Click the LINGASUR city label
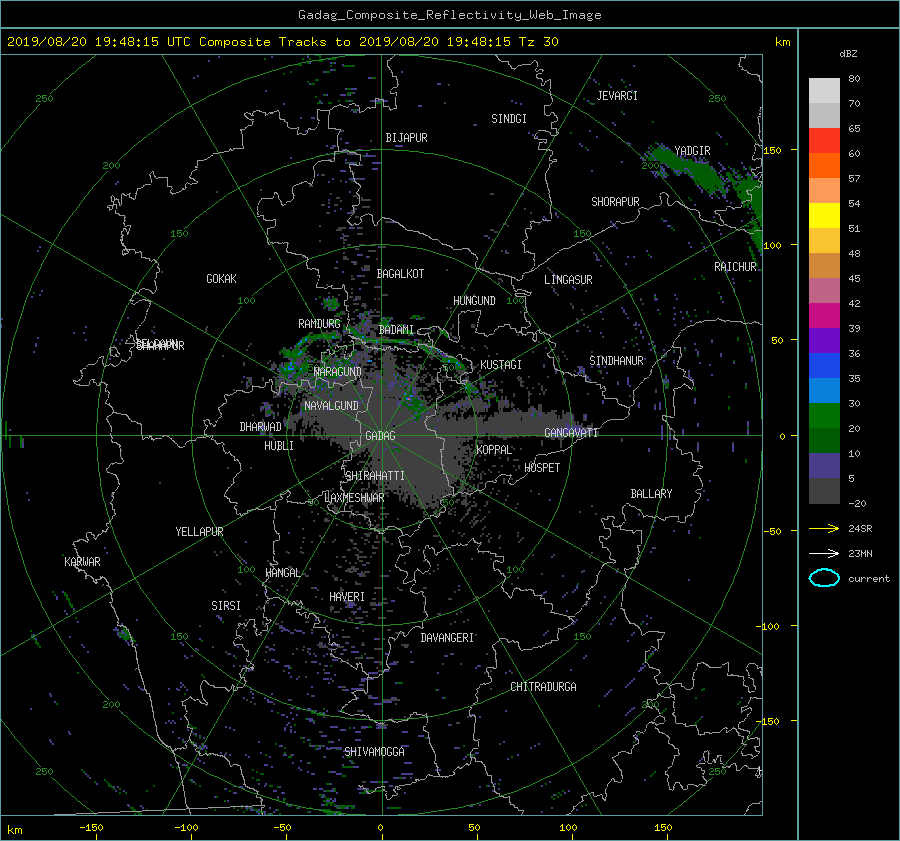This screenshot has width=900, height=841. pyautogui.click(x=568, y=280)
